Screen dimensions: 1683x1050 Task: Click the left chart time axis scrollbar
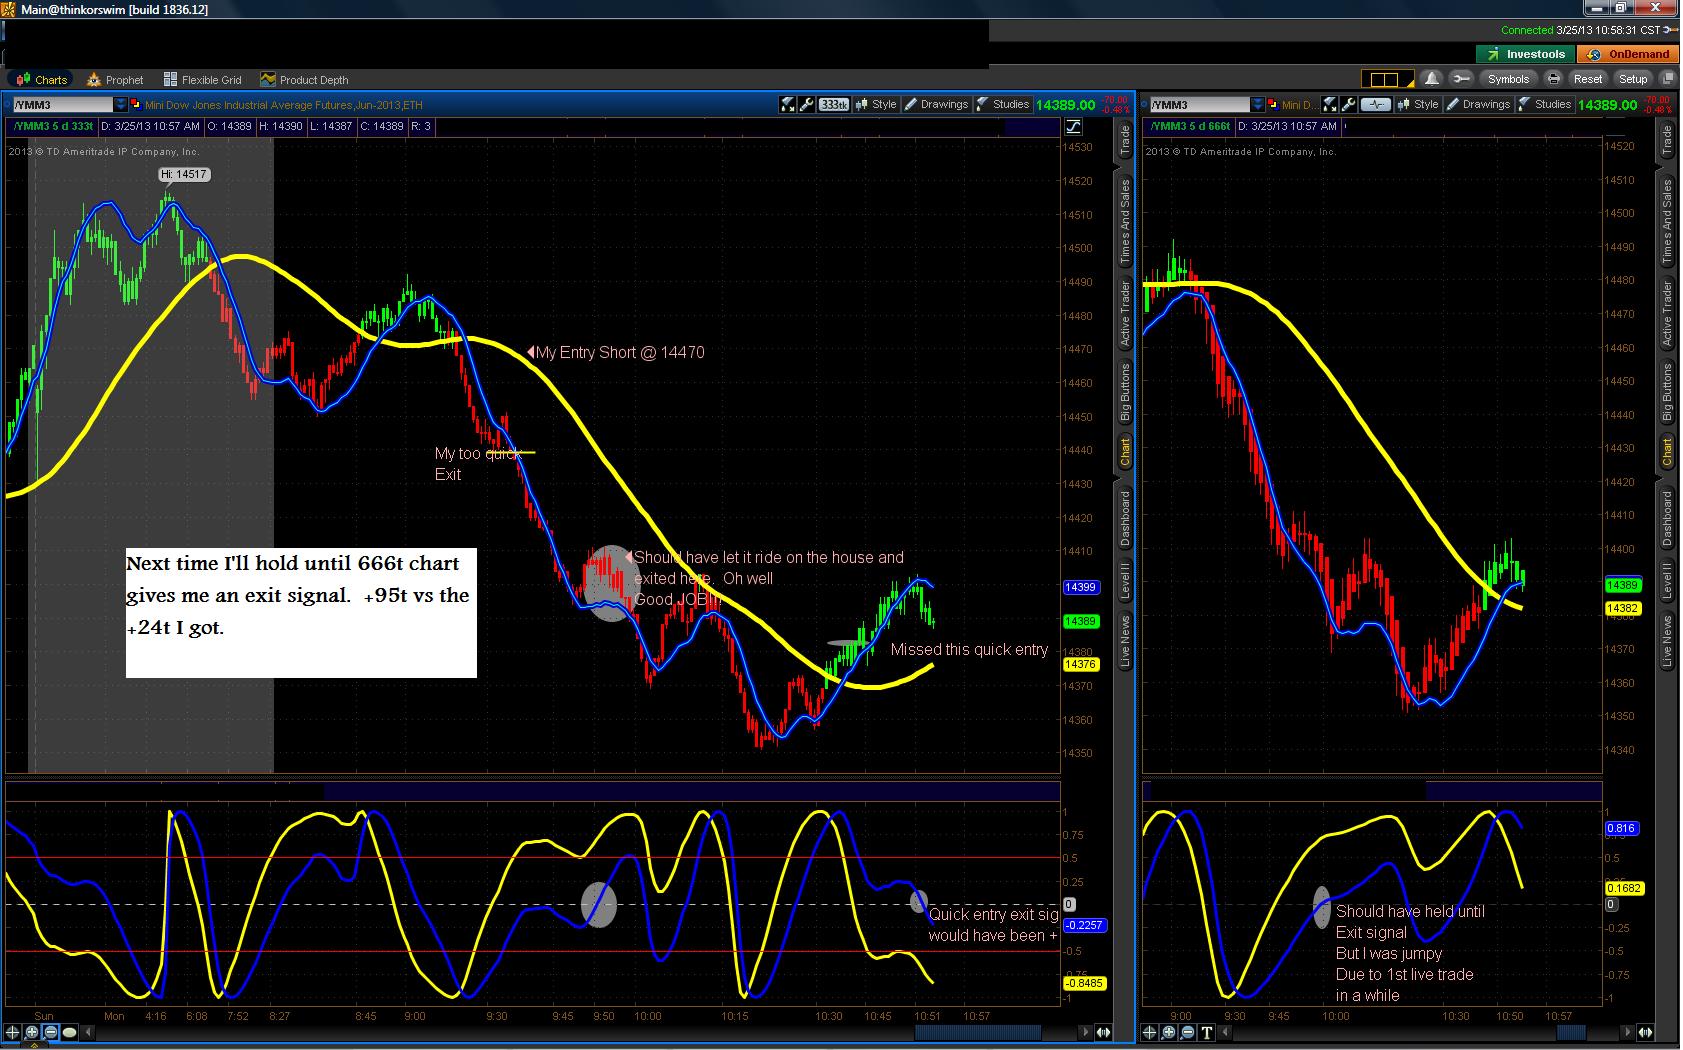pyautogui.click(x=979, y=1032)
